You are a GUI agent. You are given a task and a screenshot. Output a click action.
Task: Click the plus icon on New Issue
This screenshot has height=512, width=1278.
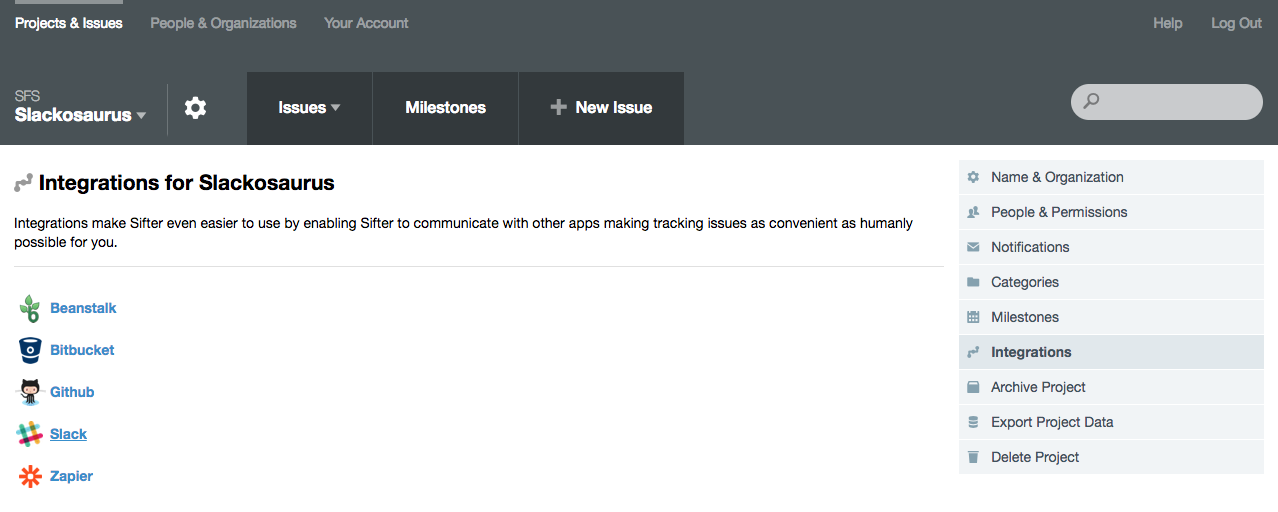tap(559, 107)
